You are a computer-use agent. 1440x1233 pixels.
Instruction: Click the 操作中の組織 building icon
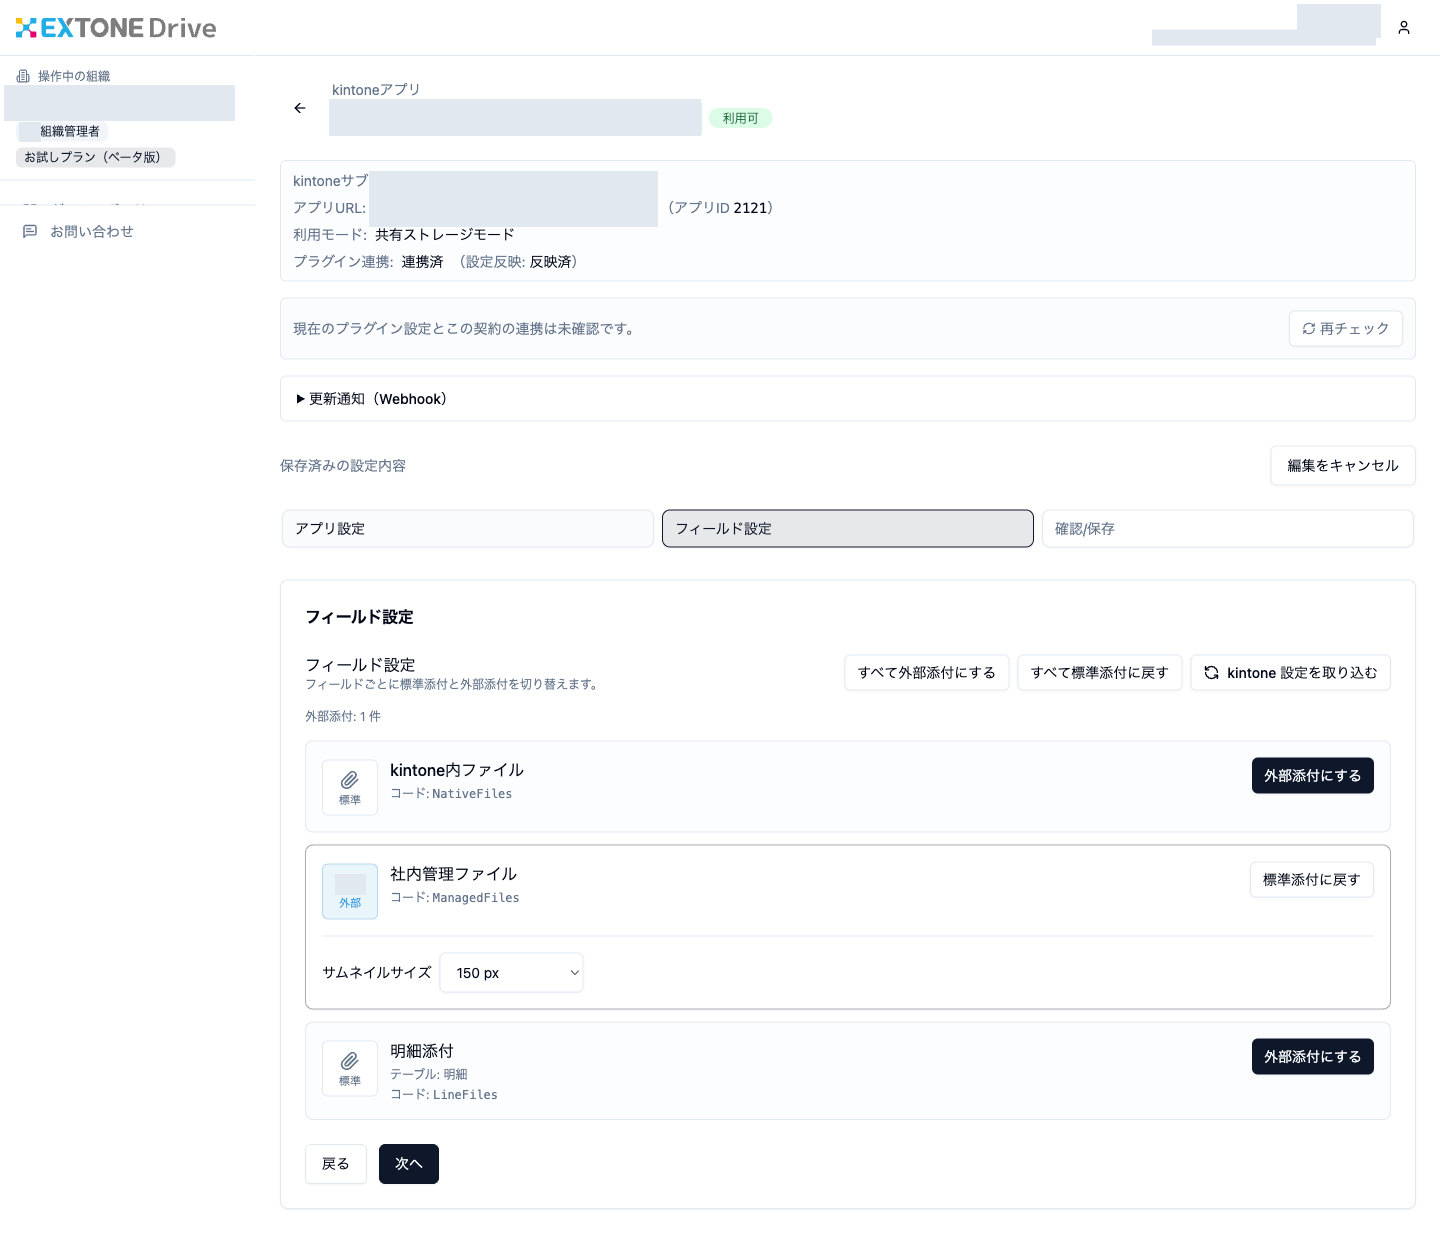23,76
